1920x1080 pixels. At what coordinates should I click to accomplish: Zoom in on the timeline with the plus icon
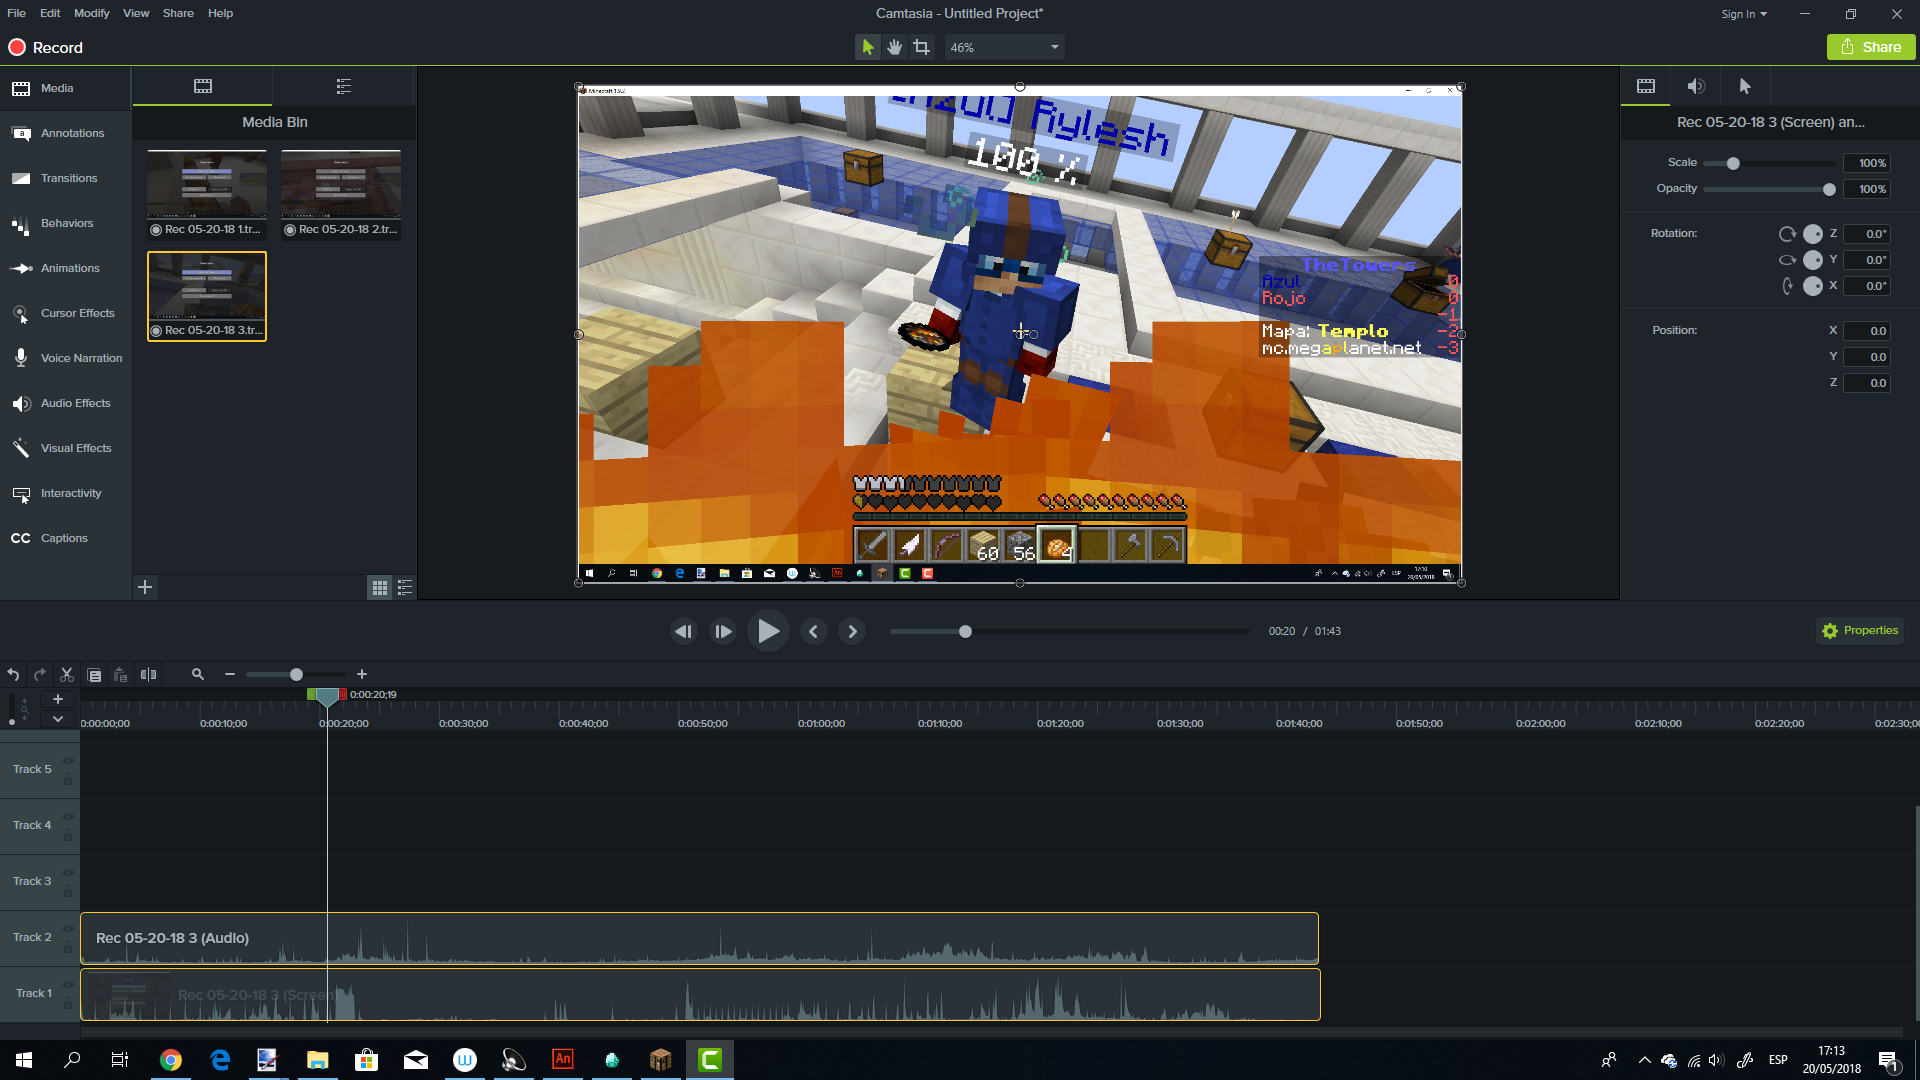coord(362,675)
